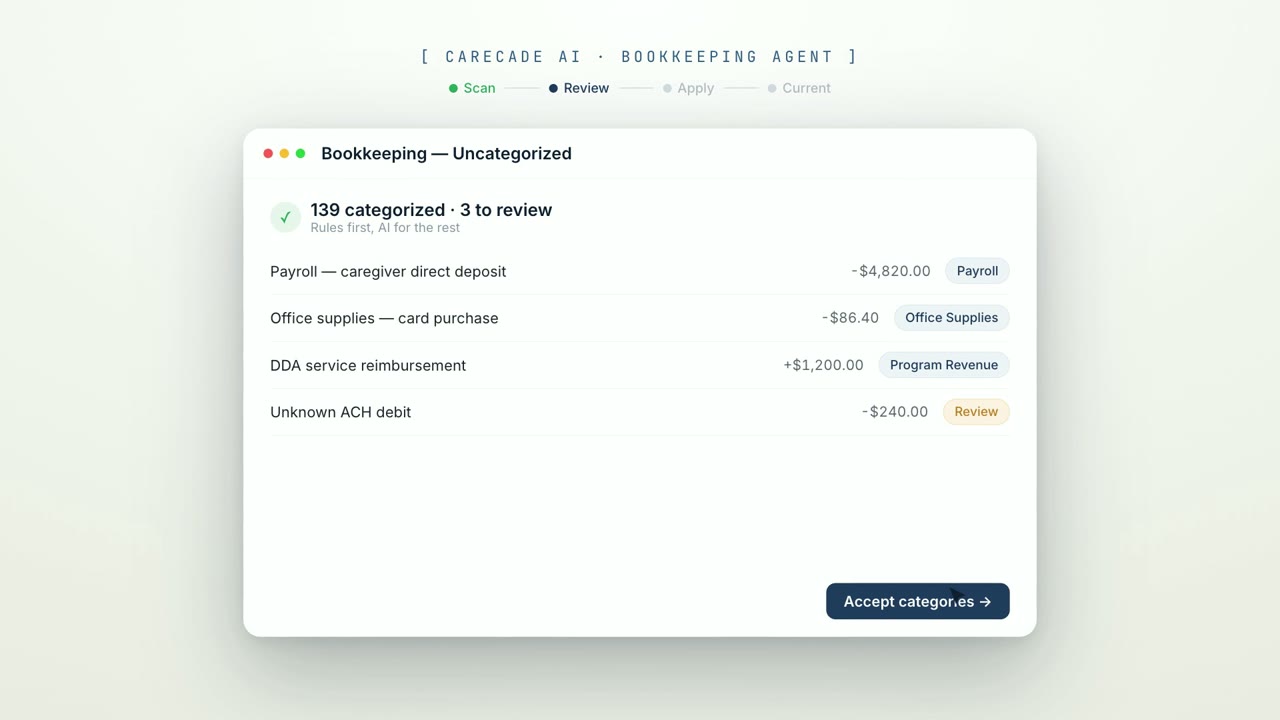The image size is (1280, 720).
Task: Open the Apply step
Action: click(688, 88)
